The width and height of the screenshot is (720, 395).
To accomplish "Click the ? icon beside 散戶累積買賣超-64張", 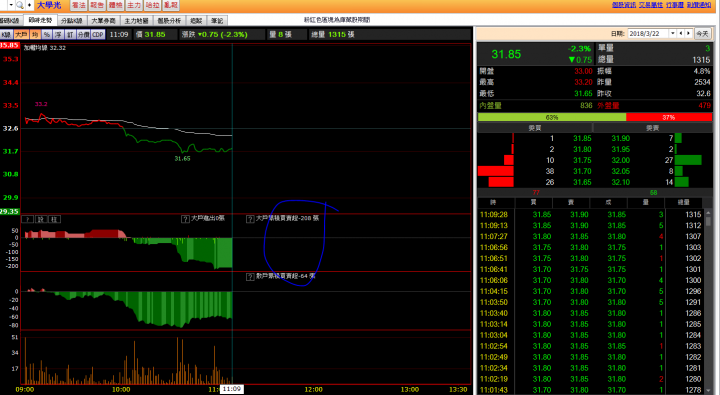I will [x=250, y=277].
